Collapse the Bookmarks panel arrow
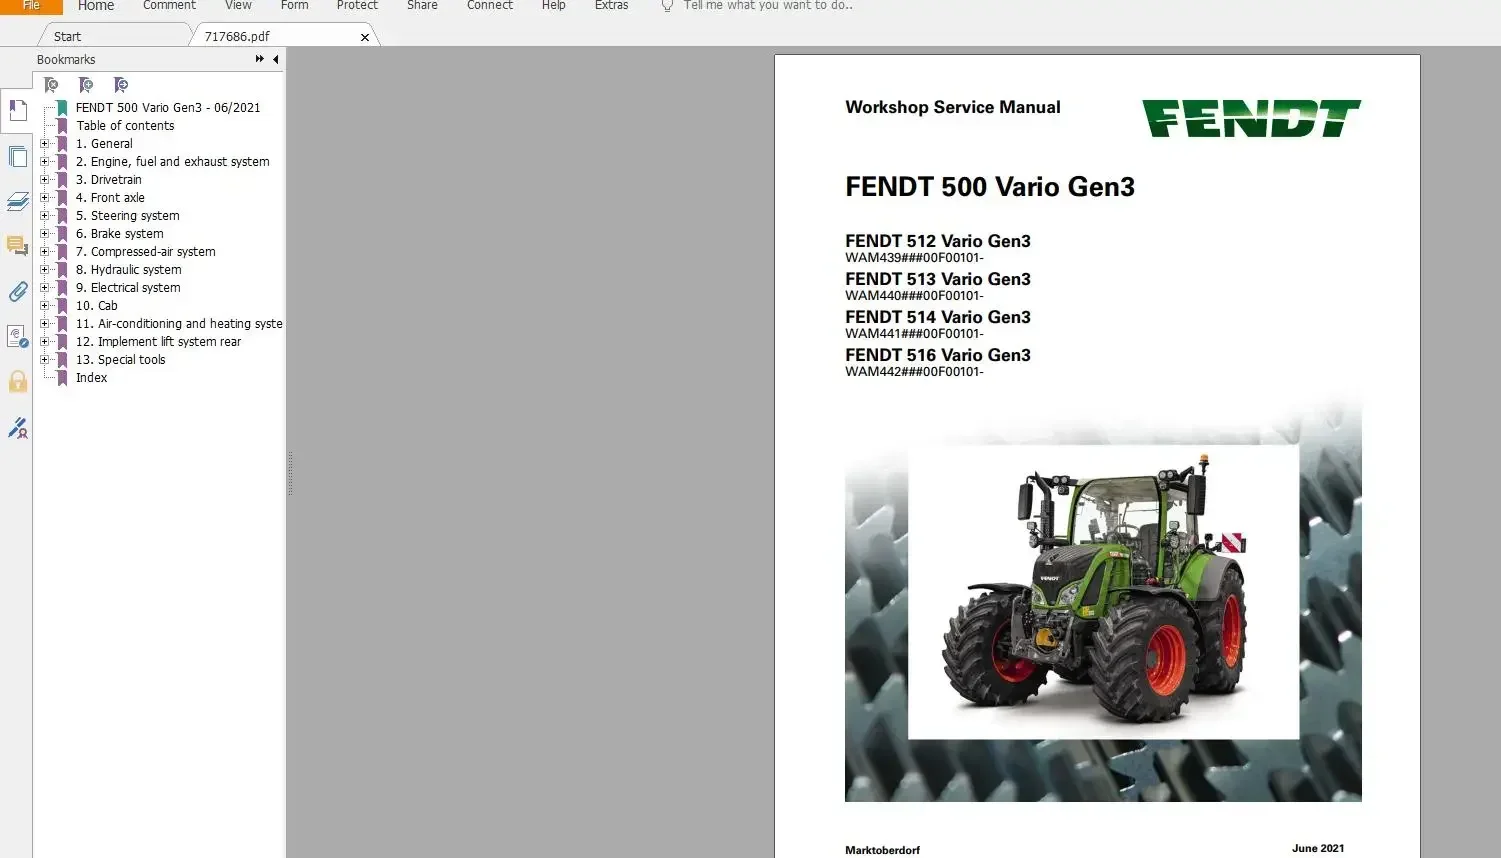This screenshot has width=1501, height=858. pos(275,59)
